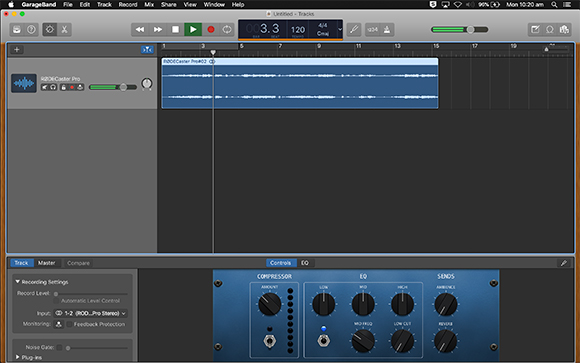
Task: Toggle the Metronome button
Action: tap(387, 30)
